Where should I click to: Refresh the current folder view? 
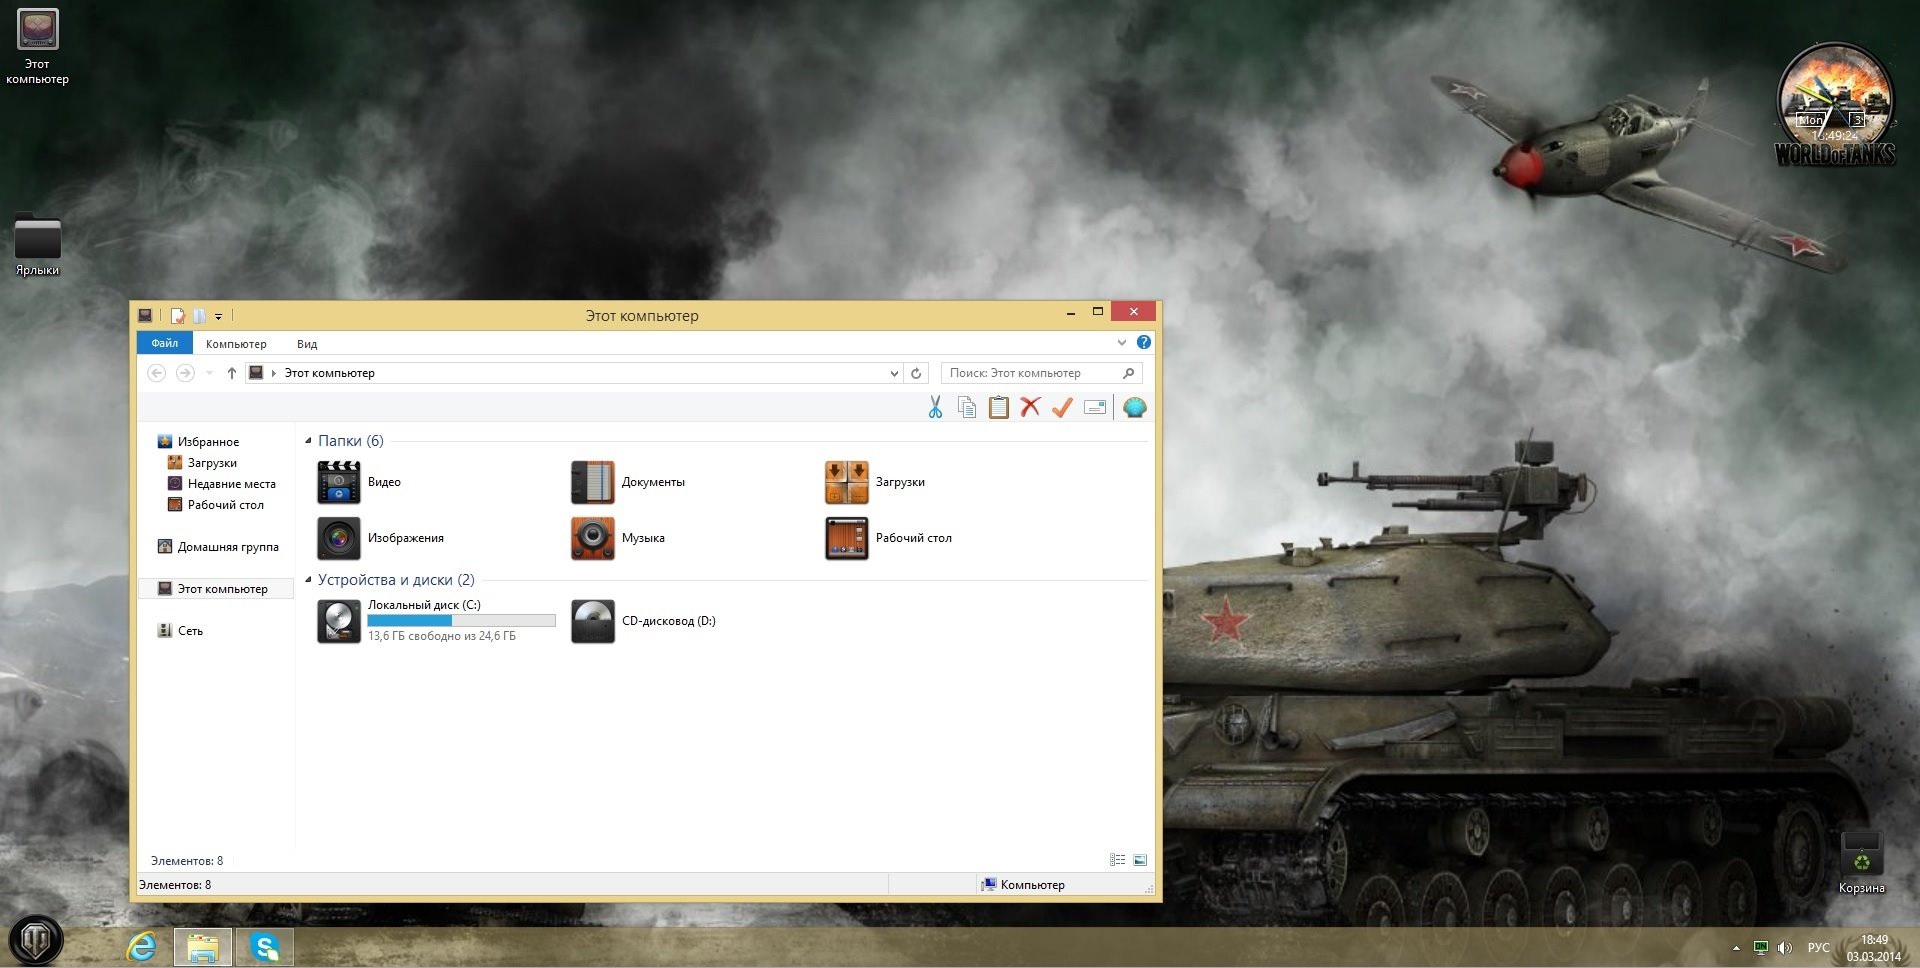tap(916, 373)
